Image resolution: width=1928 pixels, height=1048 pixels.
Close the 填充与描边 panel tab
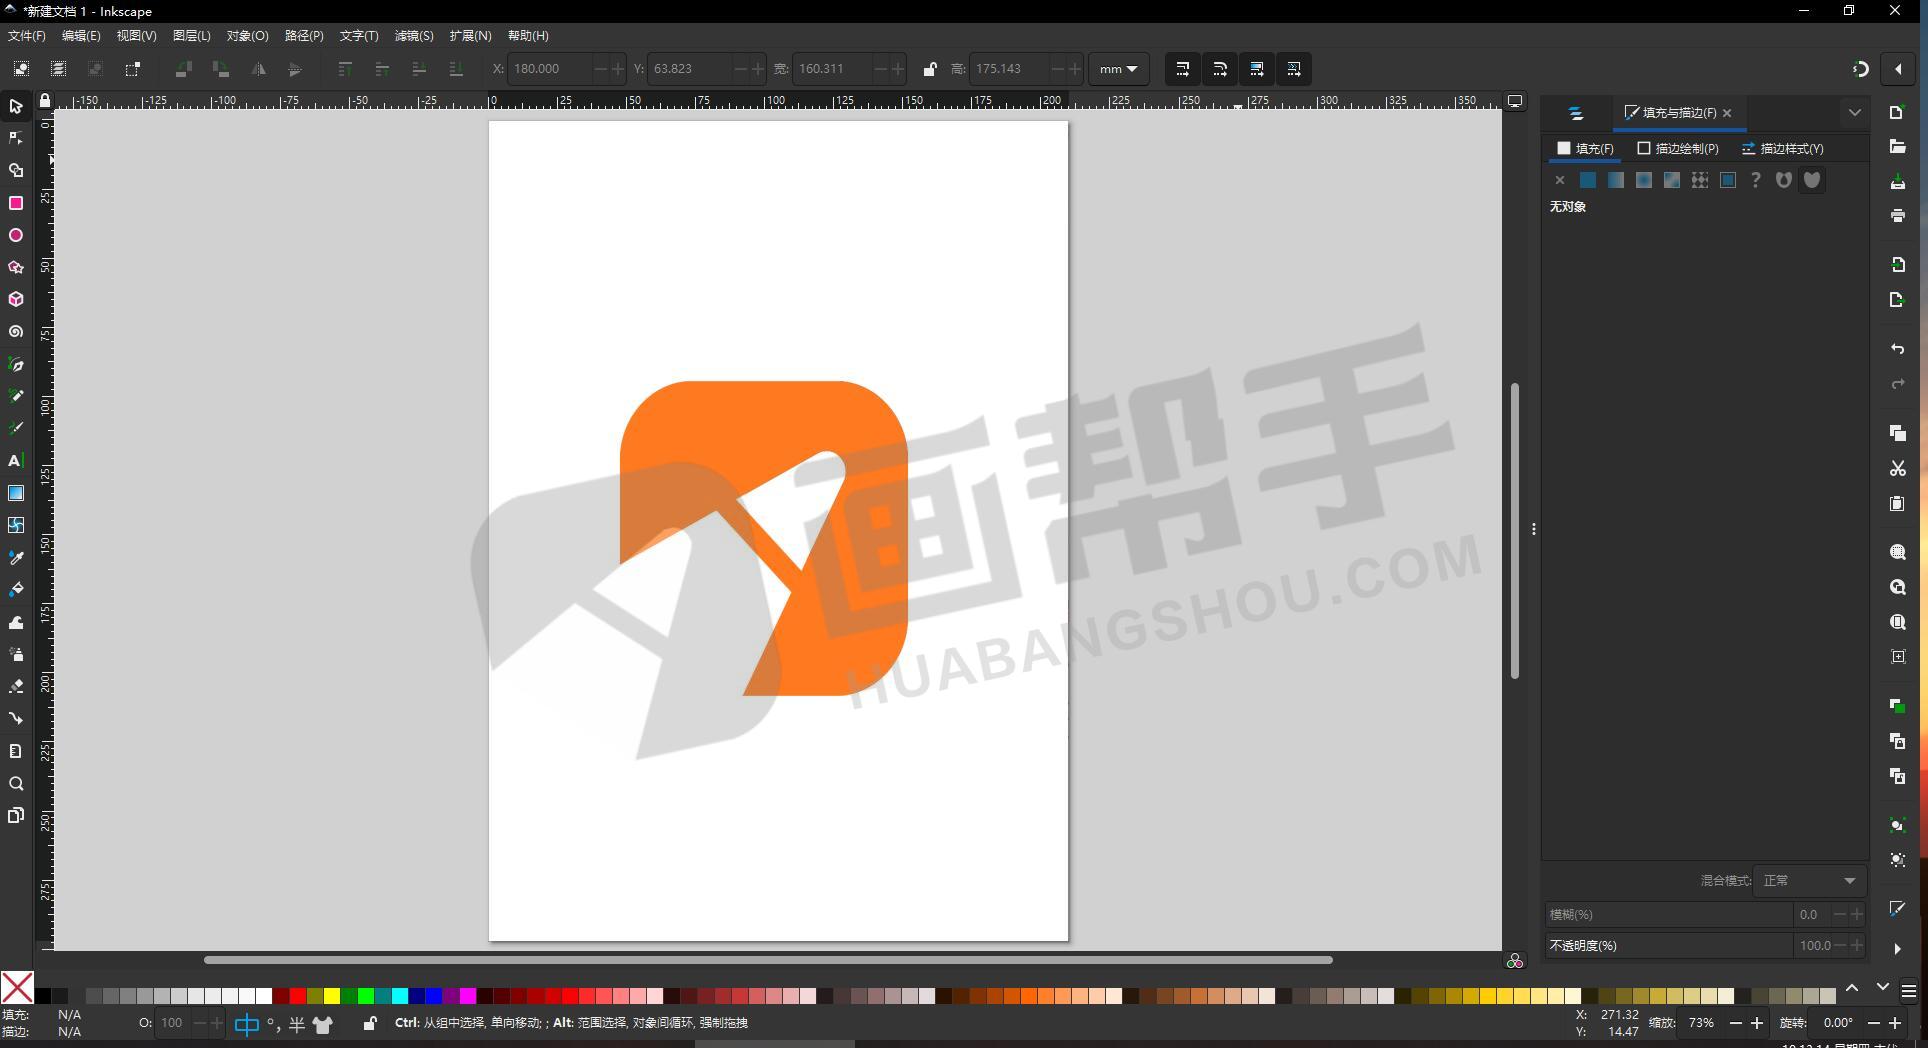(x=1727, y=113)
